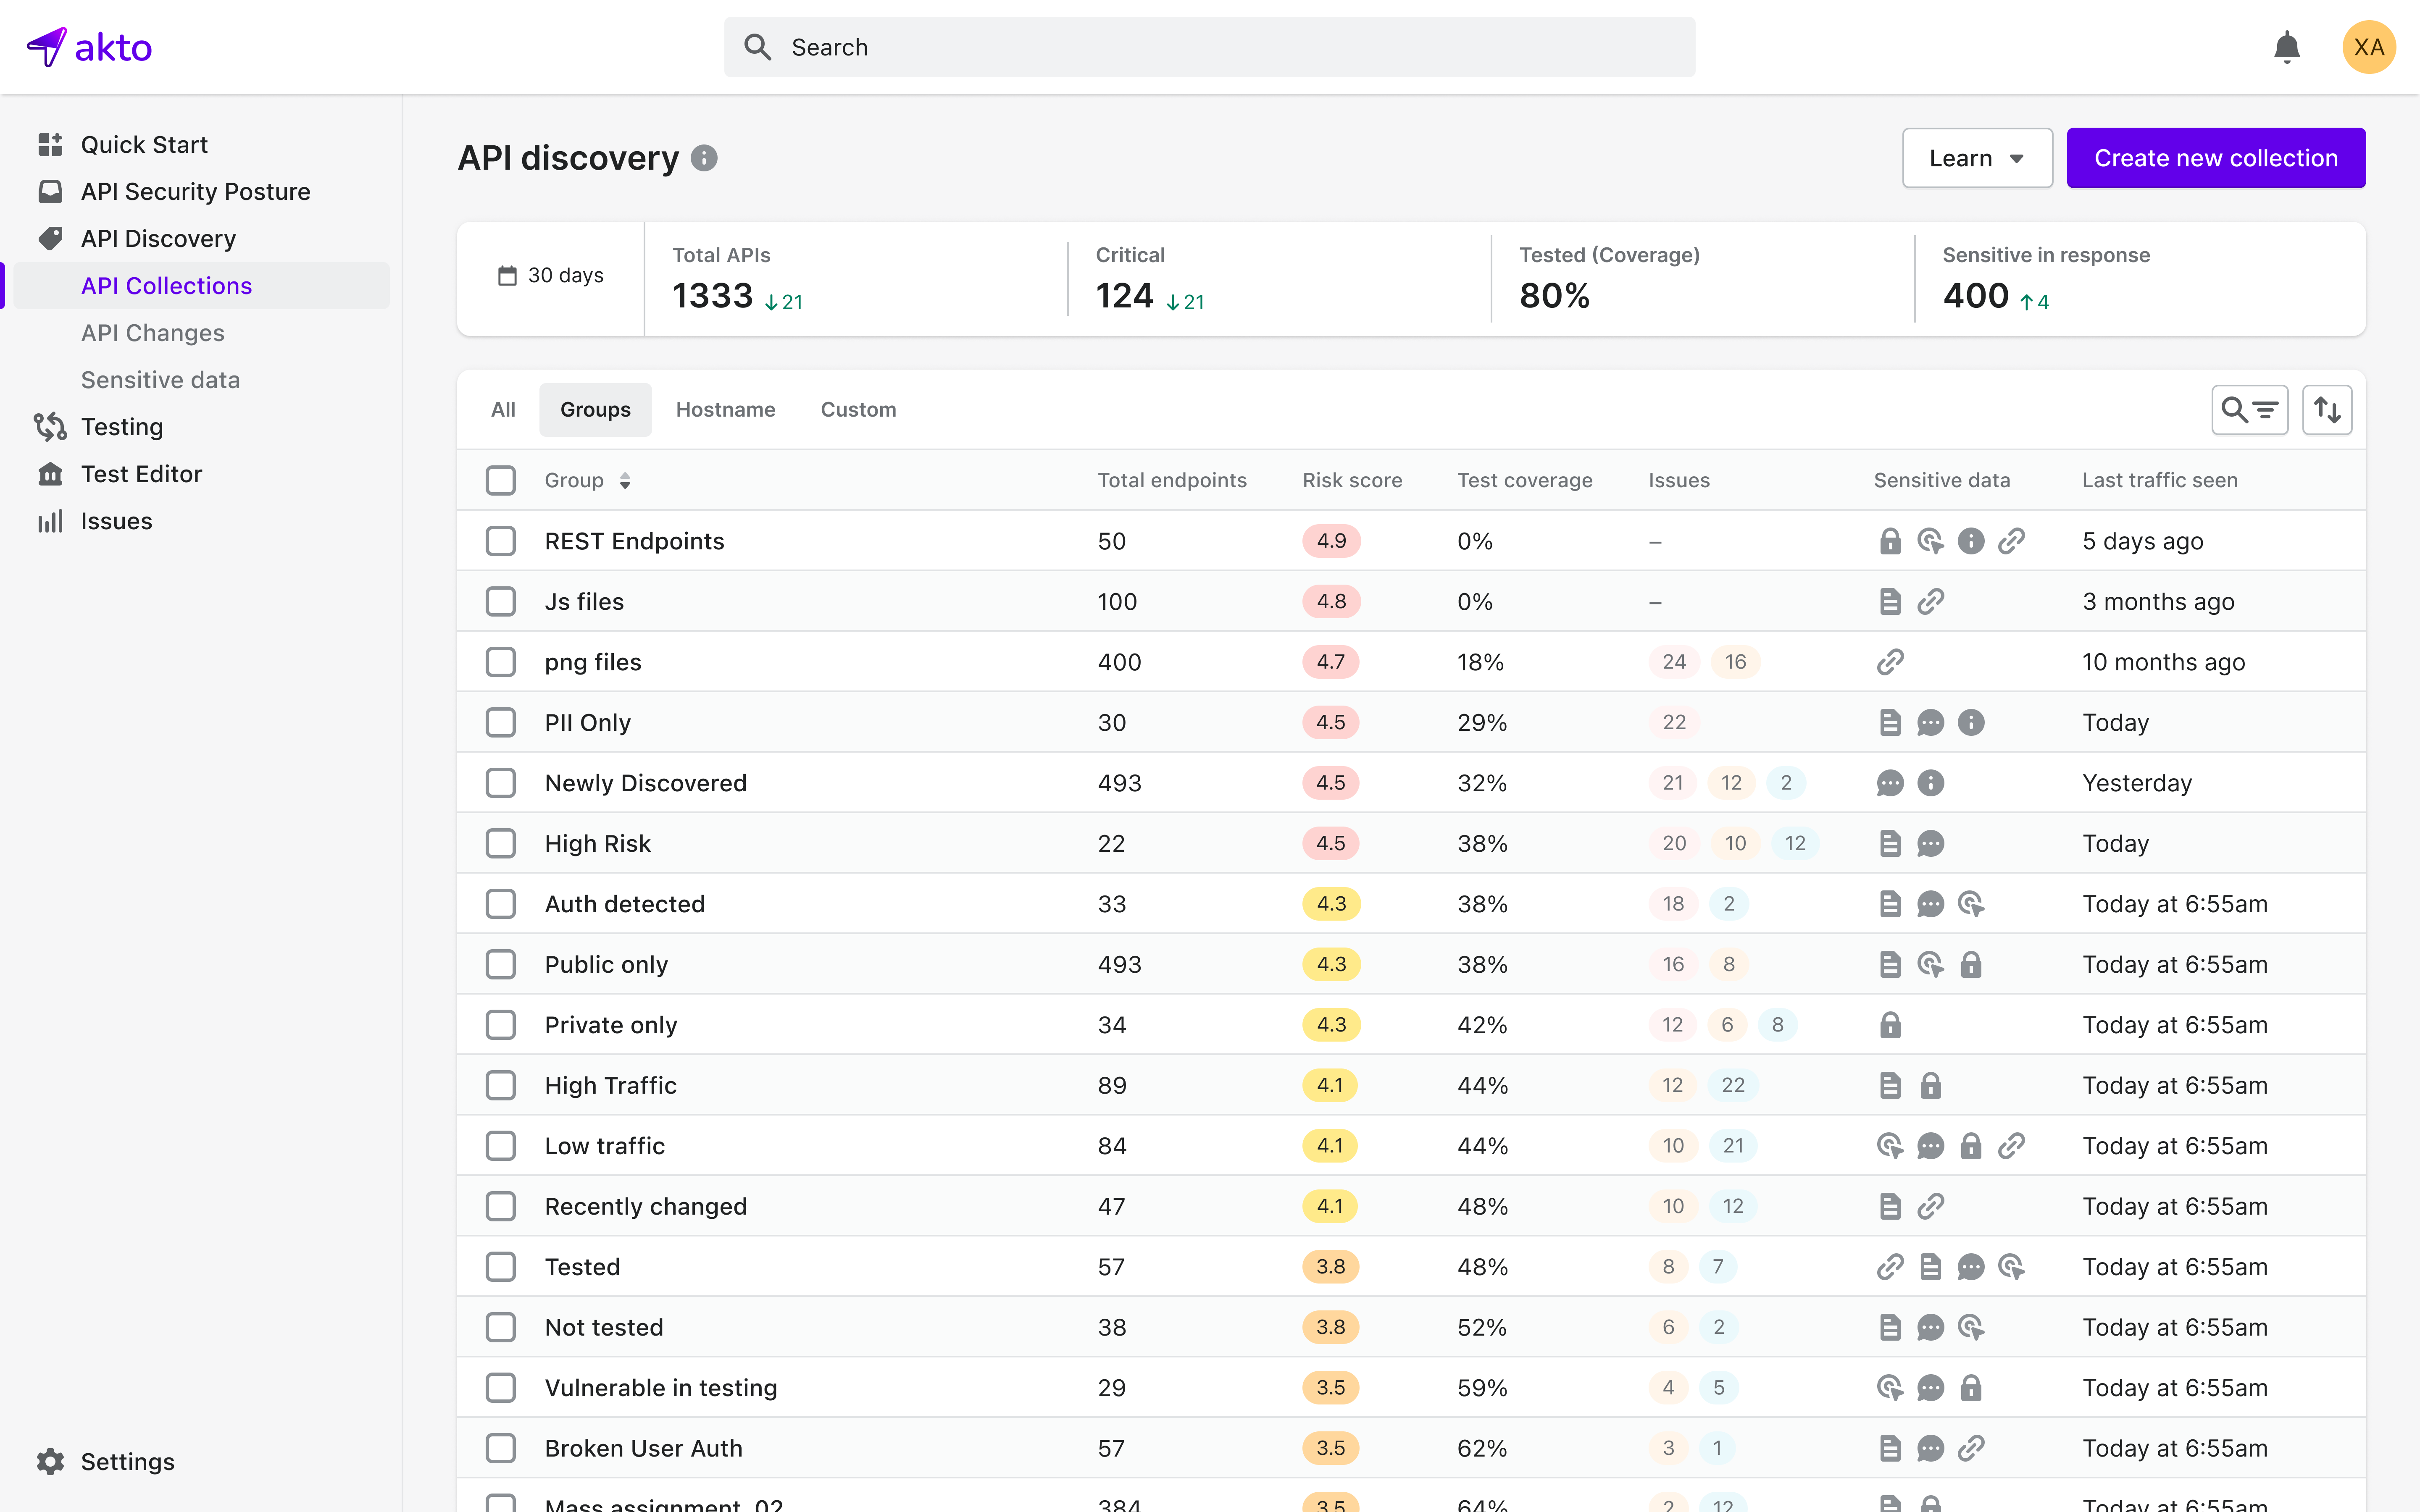2420x1512 pixels.
Task: Change the 30 days time range
Action: click(550, 276)
